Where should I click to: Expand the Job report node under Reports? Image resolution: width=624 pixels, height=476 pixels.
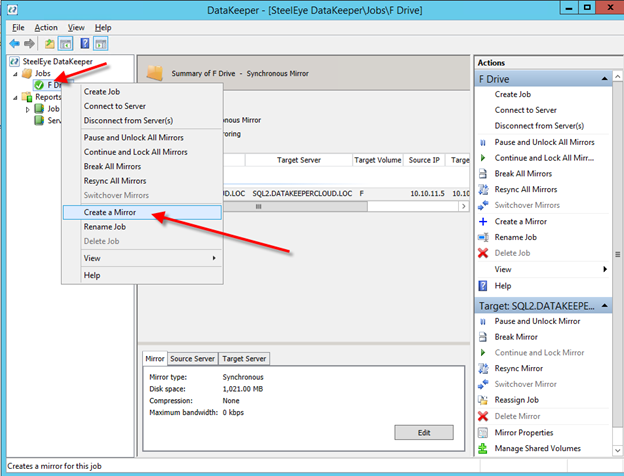tap(28, 109)
